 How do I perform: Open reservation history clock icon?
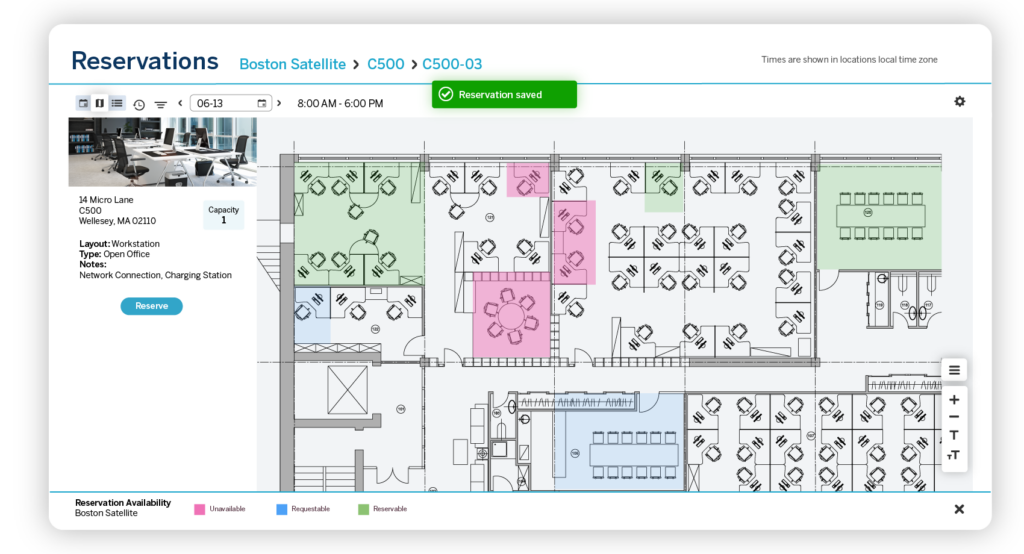[139, 104]
